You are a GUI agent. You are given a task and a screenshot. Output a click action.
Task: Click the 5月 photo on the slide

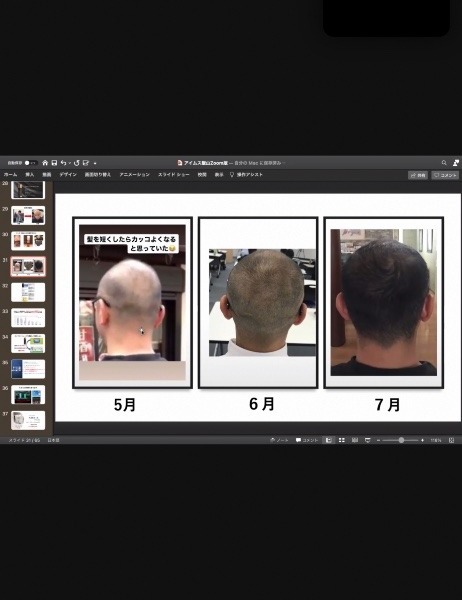132,302
